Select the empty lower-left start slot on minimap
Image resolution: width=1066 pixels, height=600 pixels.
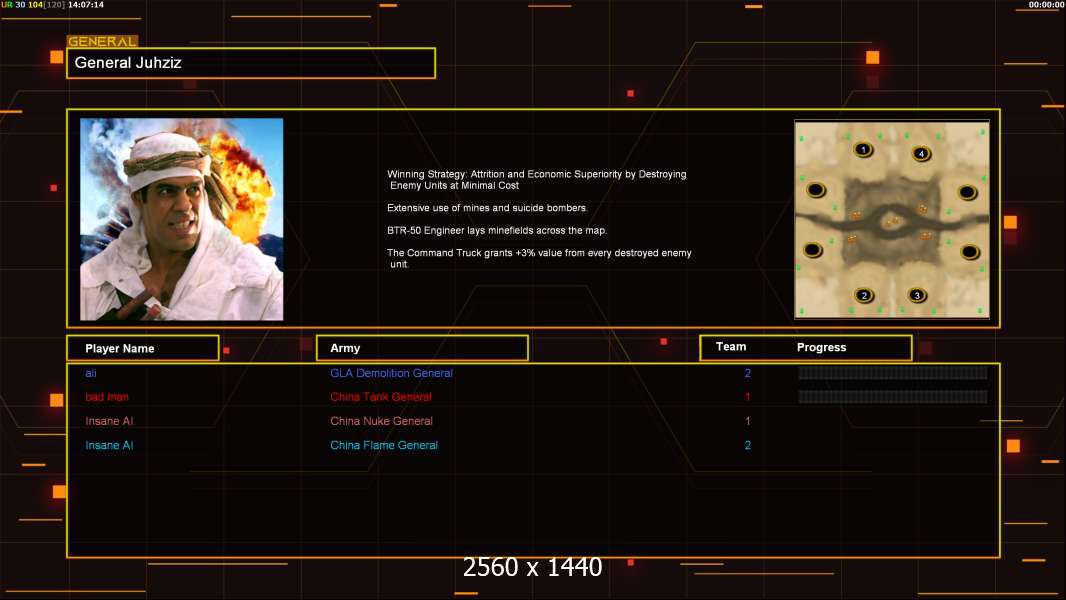tap(812, 251)
